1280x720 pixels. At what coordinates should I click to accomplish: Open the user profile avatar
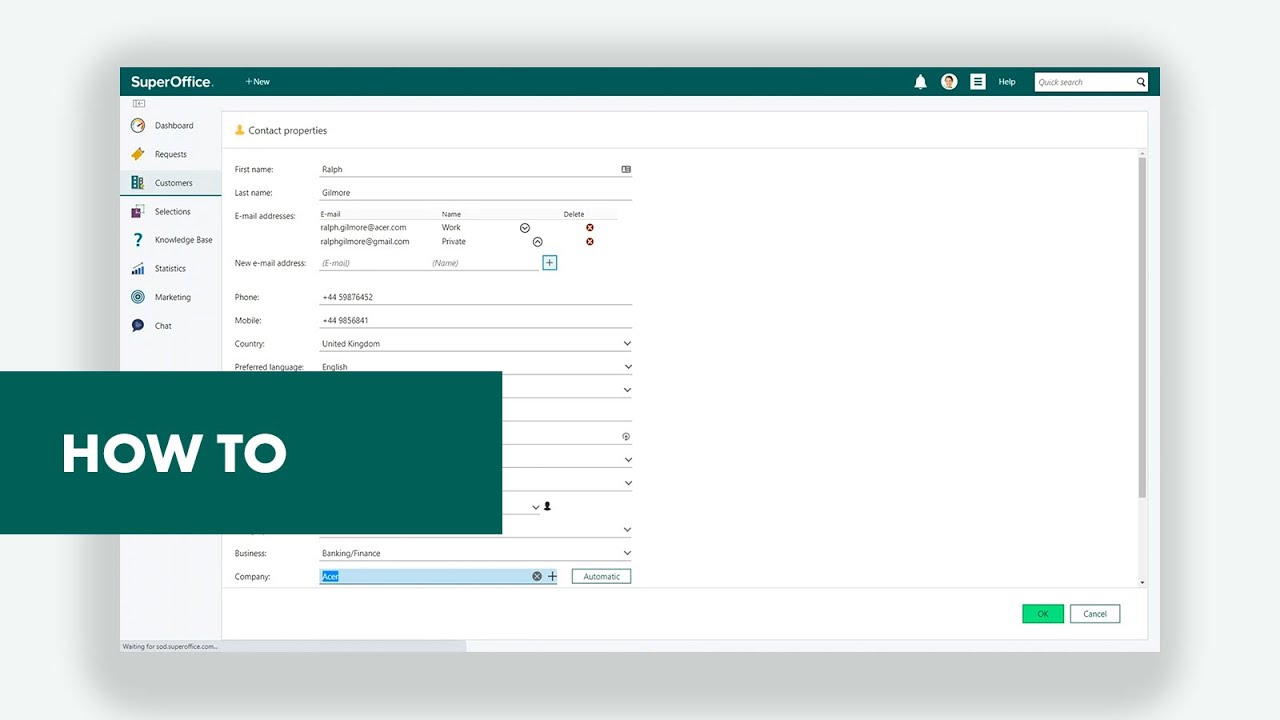(x=949, y=82)
